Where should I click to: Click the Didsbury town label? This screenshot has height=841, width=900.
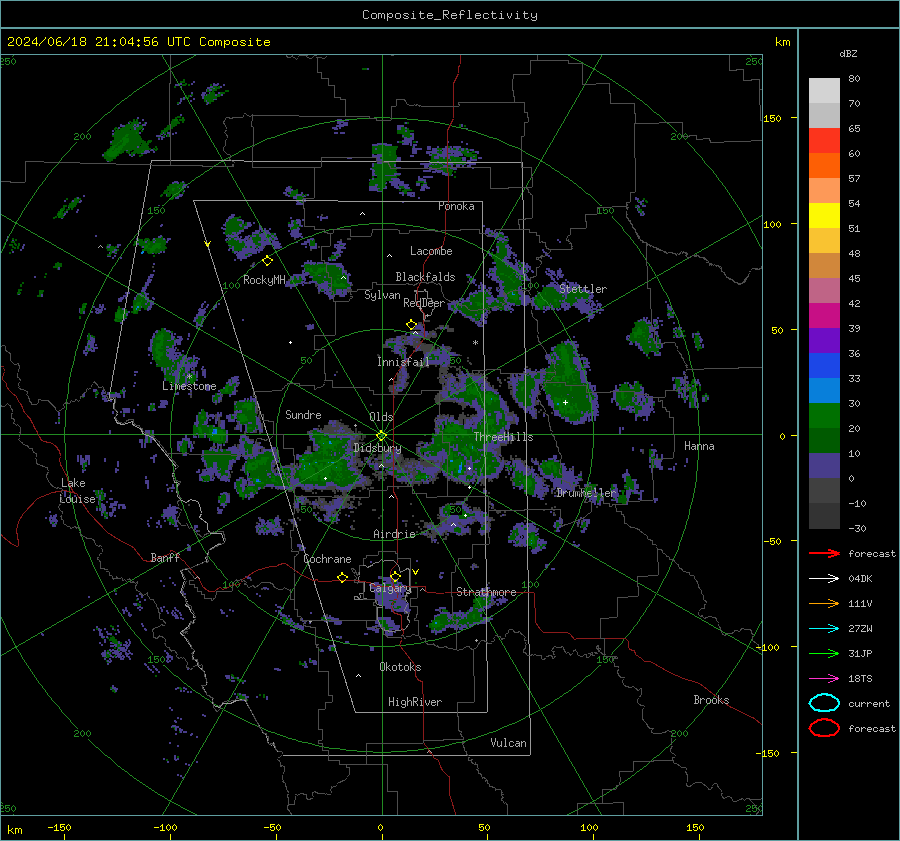(377, 448)
